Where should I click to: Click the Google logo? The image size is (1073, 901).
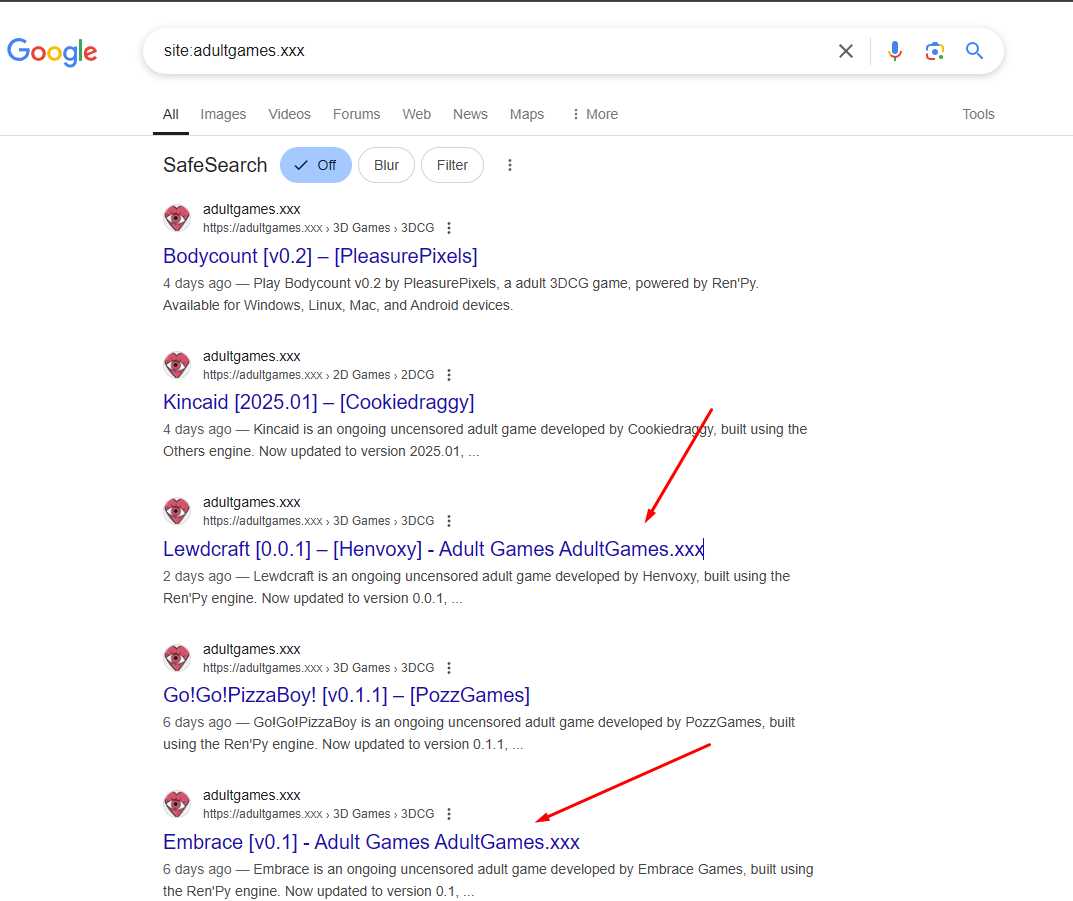[x=52, y=52]
